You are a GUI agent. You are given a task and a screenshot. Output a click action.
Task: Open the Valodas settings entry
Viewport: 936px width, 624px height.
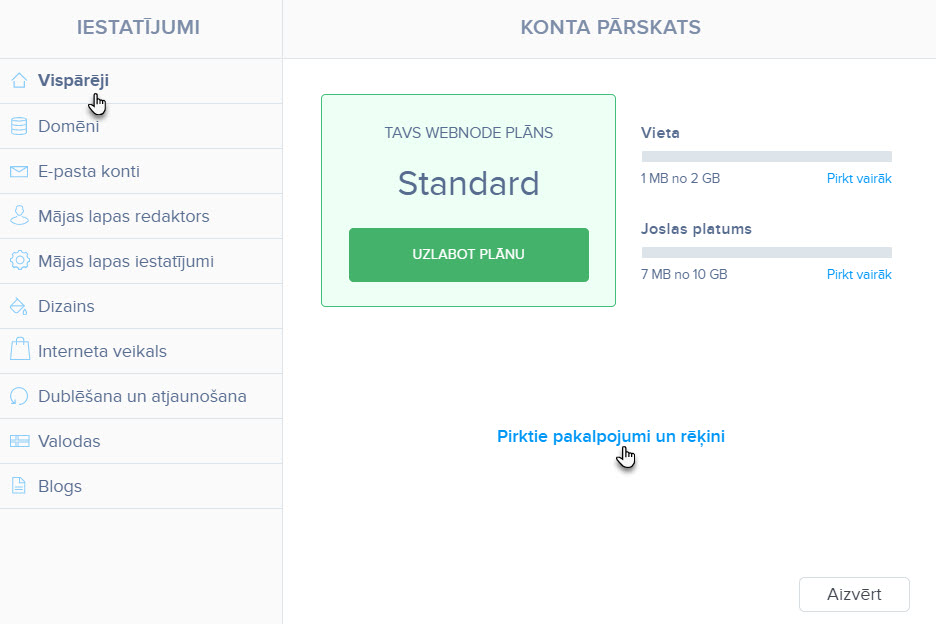[141, 441]
